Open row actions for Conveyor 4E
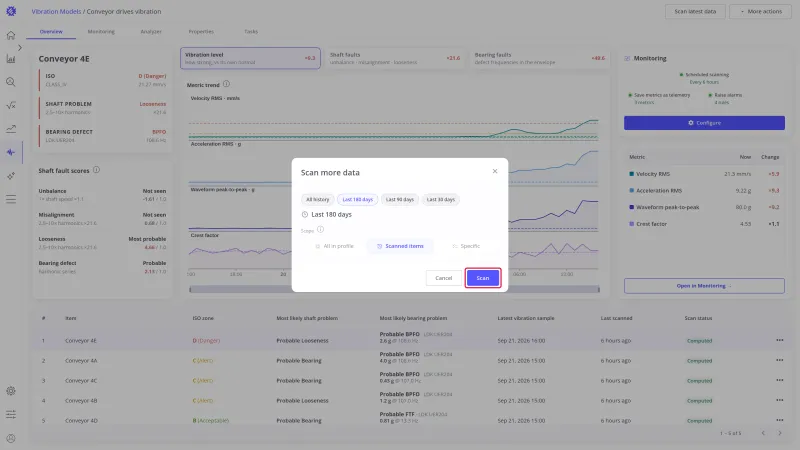This screenshot has width=800, height=450. tap(780, 340)
